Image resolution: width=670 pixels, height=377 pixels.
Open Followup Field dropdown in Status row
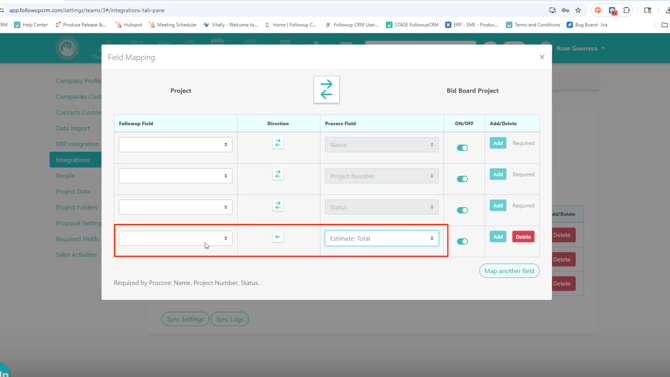point(176,207)
